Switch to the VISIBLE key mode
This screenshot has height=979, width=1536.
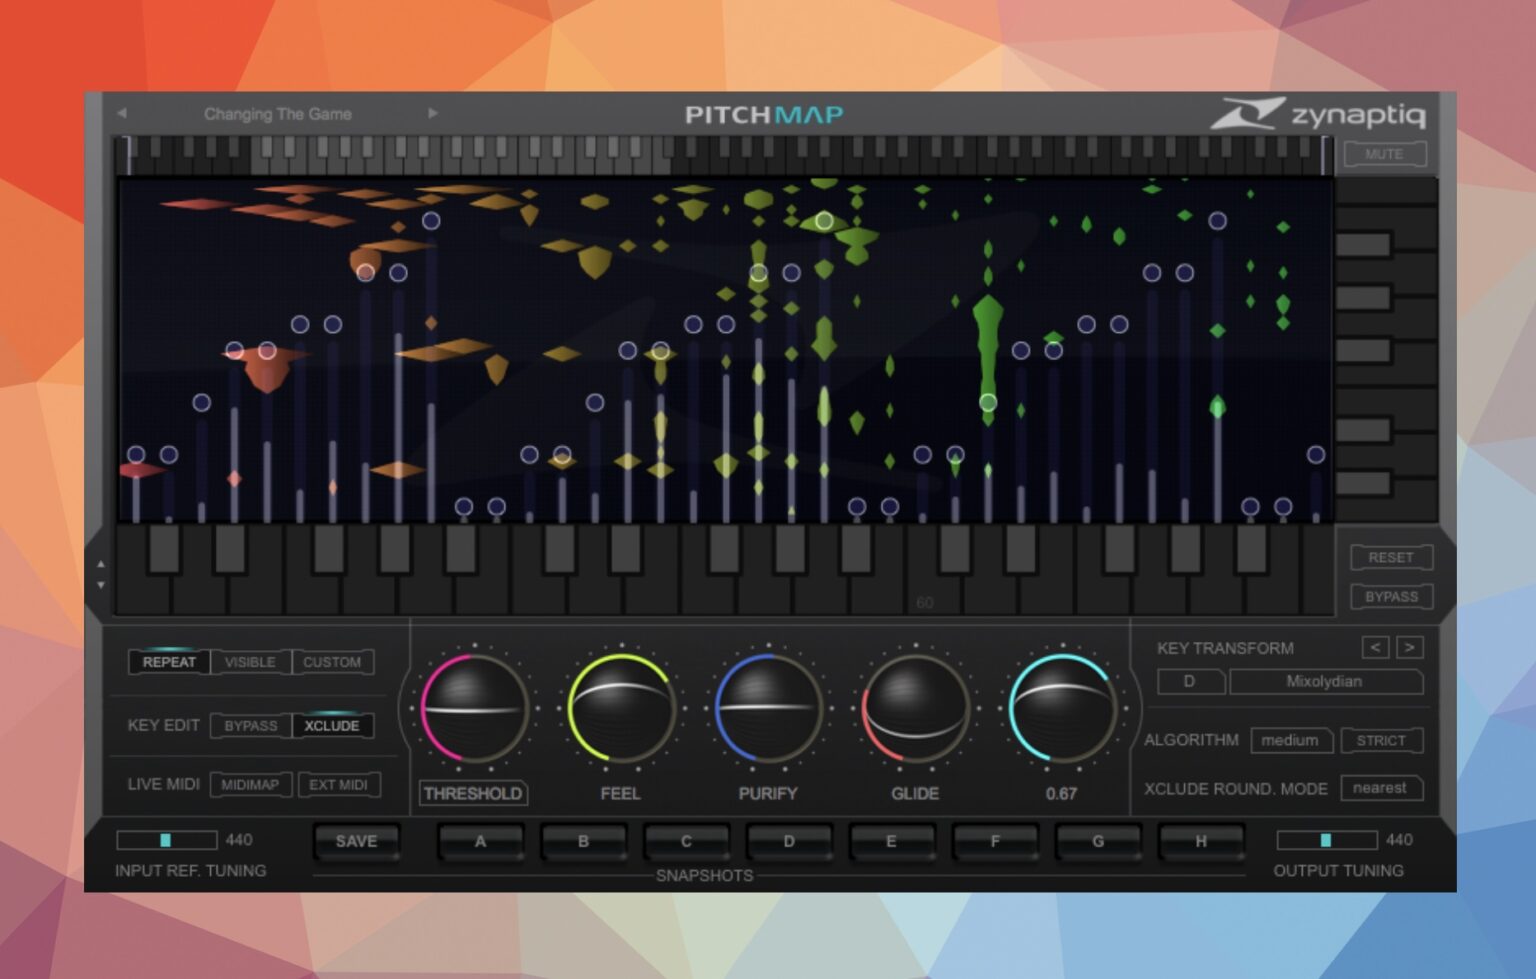250,662
